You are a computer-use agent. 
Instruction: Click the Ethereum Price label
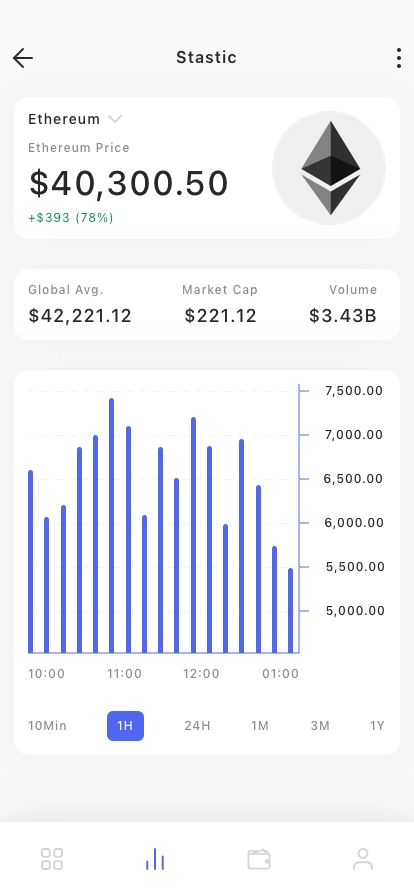pos(79,148)
